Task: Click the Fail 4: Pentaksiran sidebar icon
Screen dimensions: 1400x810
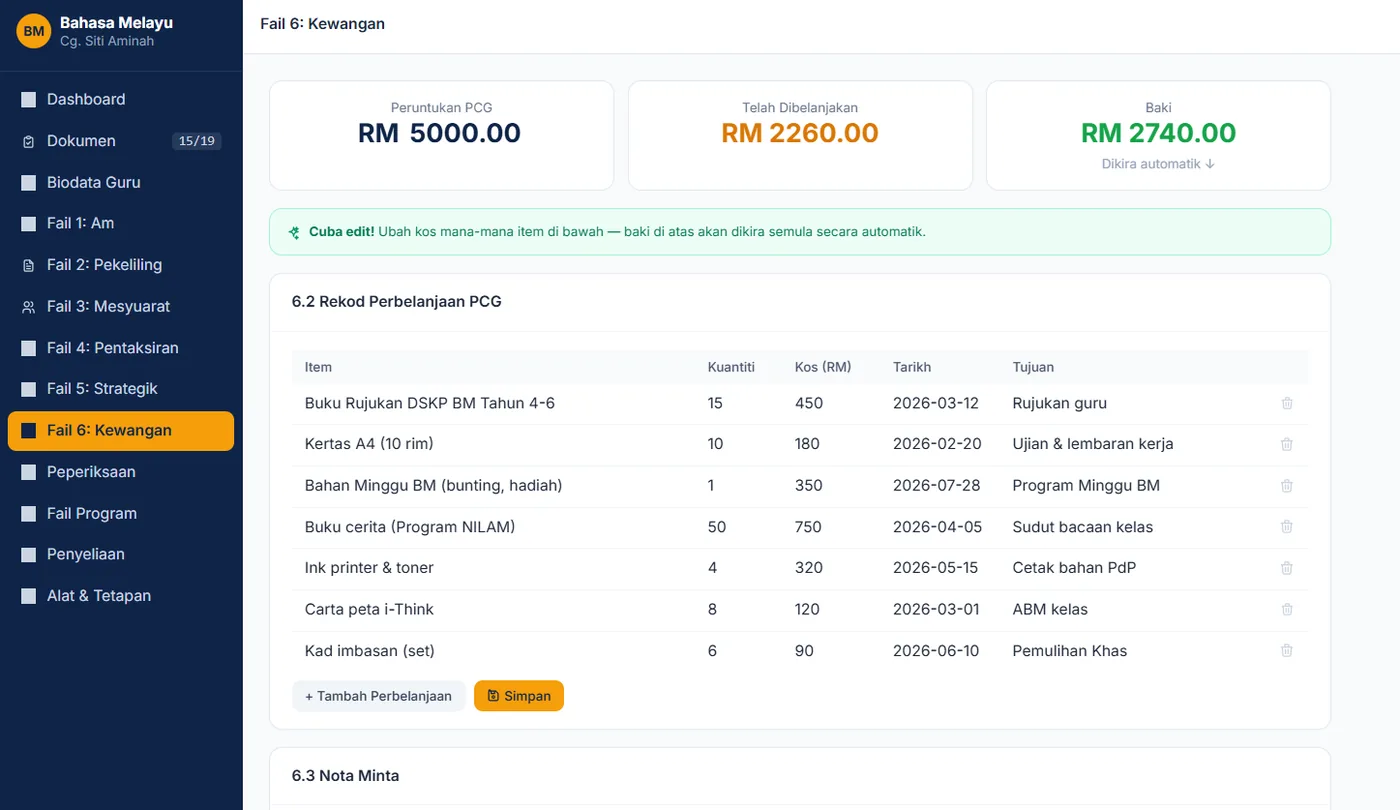Action: coord(28,348)
